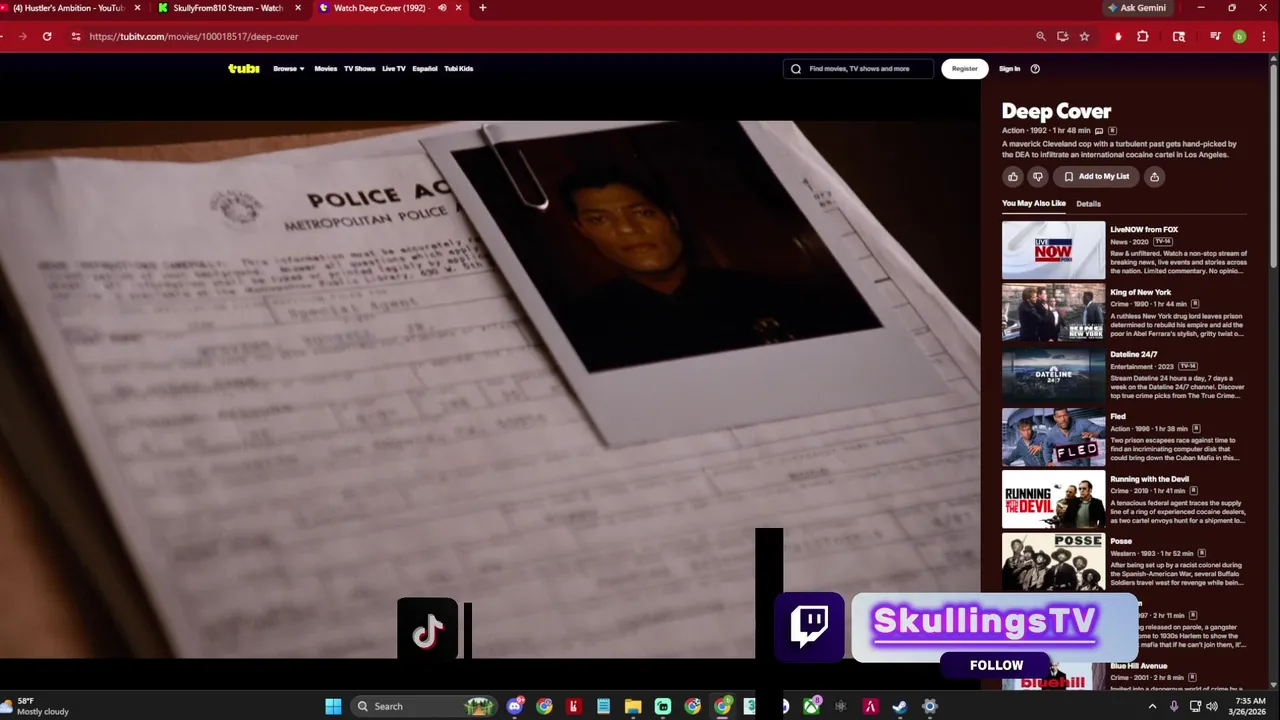
Task: Click the Sign In link
Action: (1010, 69)
